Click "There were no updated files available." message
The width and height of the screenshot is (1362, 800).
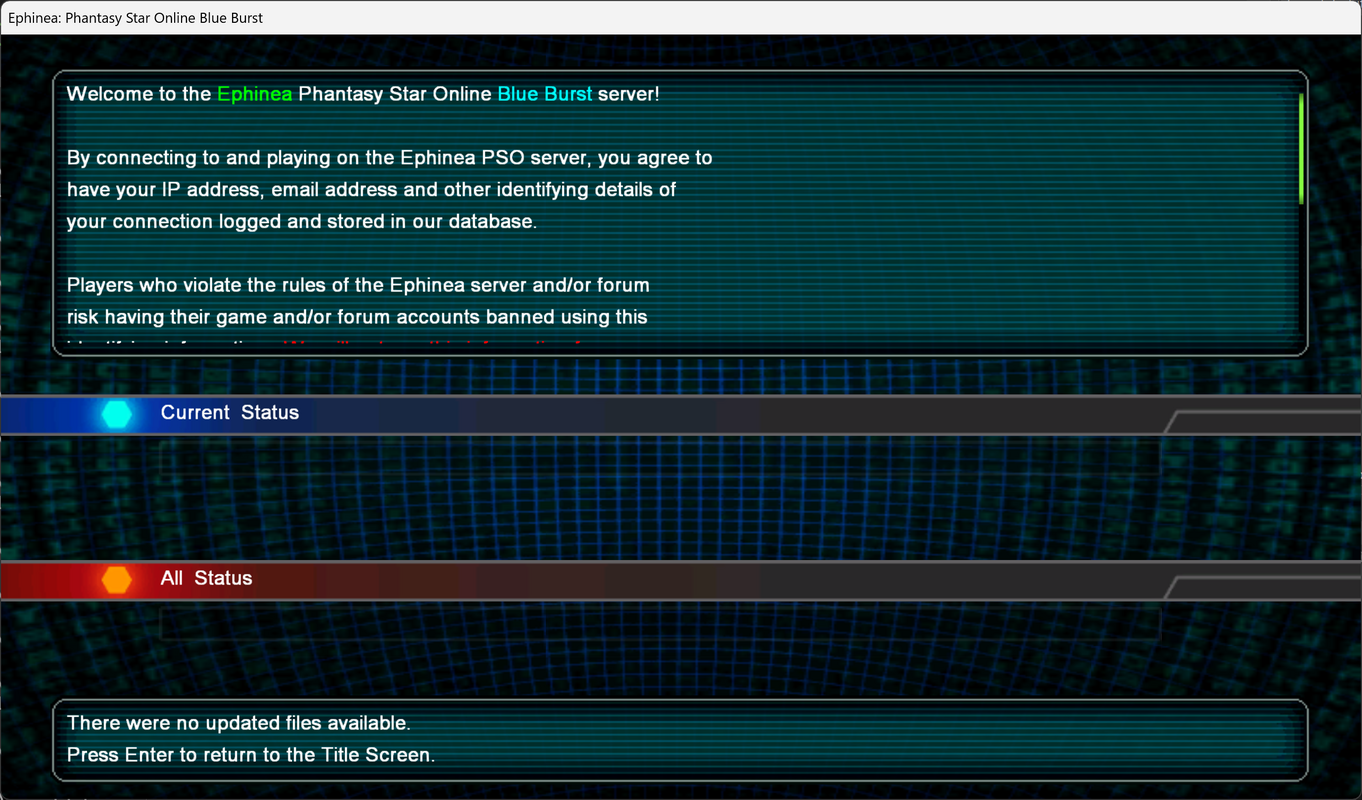(x=239, y=723)
